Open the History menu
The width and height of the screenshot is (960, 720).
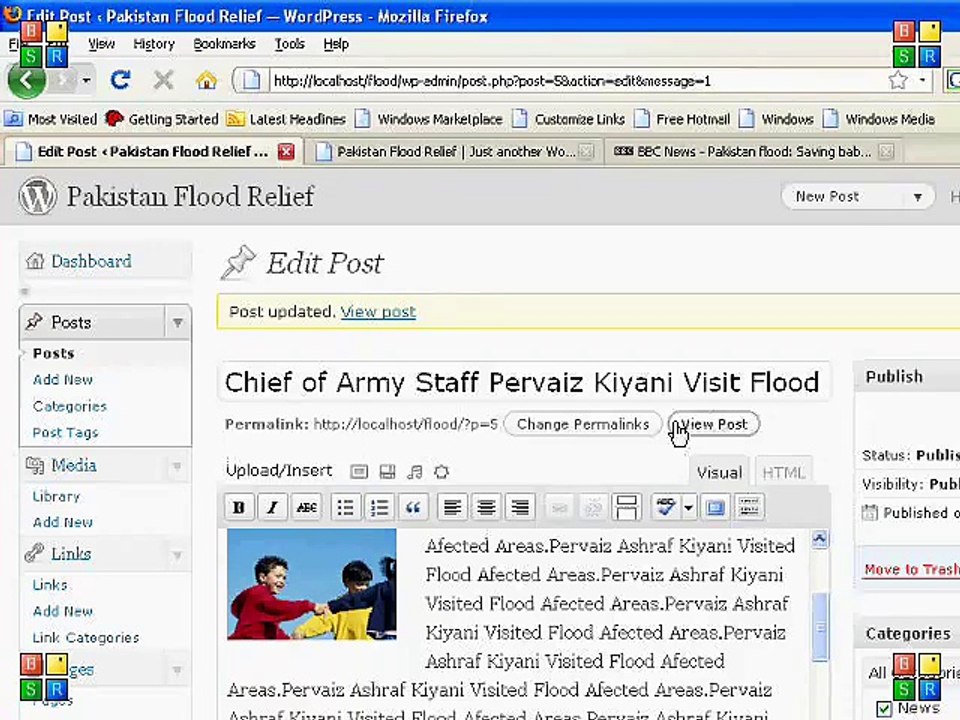[x=154, y=44]
